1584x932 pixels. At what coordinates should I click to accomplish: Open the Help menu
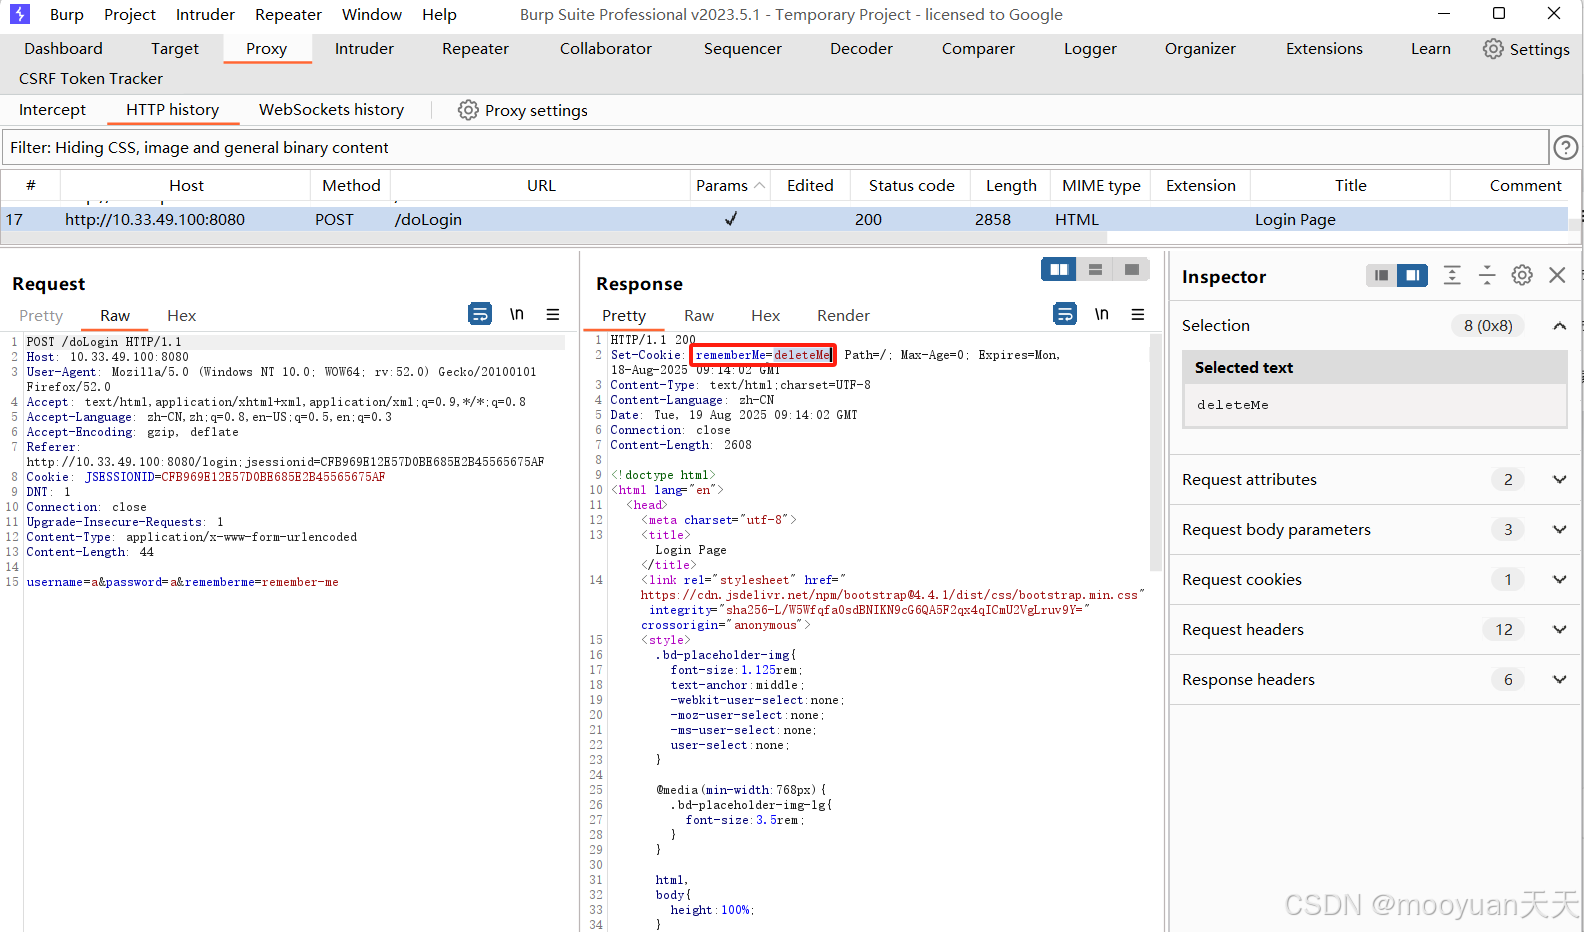point(439,14)
